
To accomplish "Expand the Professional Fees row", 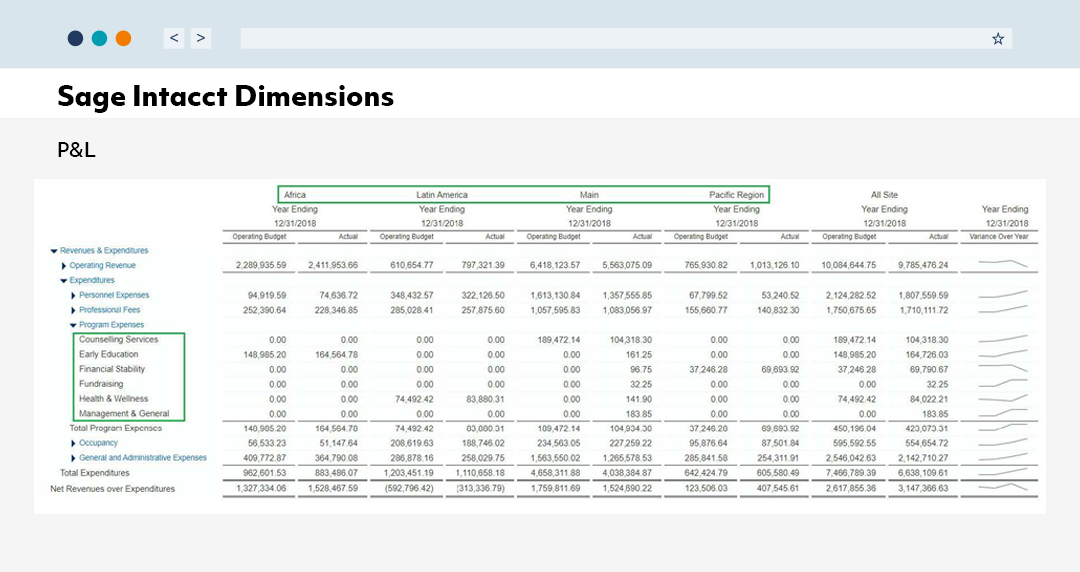I will click(74, 310).
